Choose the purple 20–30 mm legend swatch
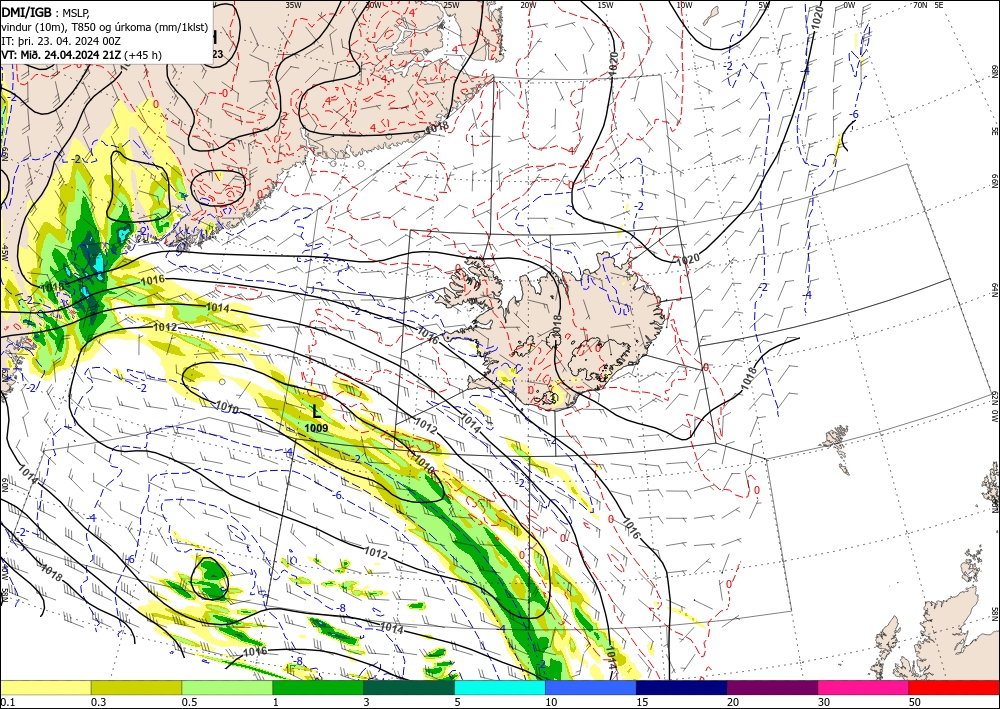Viewport: 1000px width, 709px height. point(772,687)
